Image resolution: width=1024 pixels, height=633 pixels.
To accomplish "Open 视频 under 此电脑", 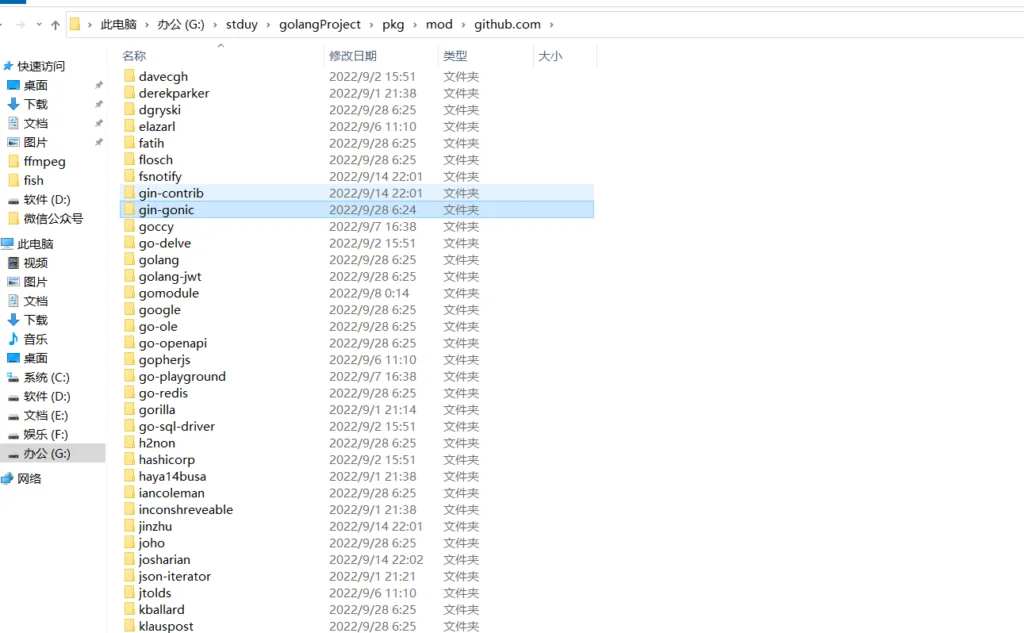I will (35, 263).
